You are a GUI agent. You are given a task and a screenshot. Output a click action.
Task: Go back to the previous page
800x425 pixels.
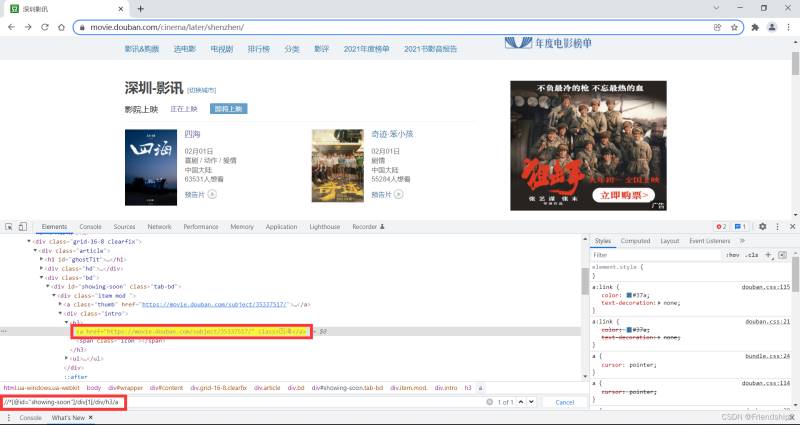pos(12,27)
